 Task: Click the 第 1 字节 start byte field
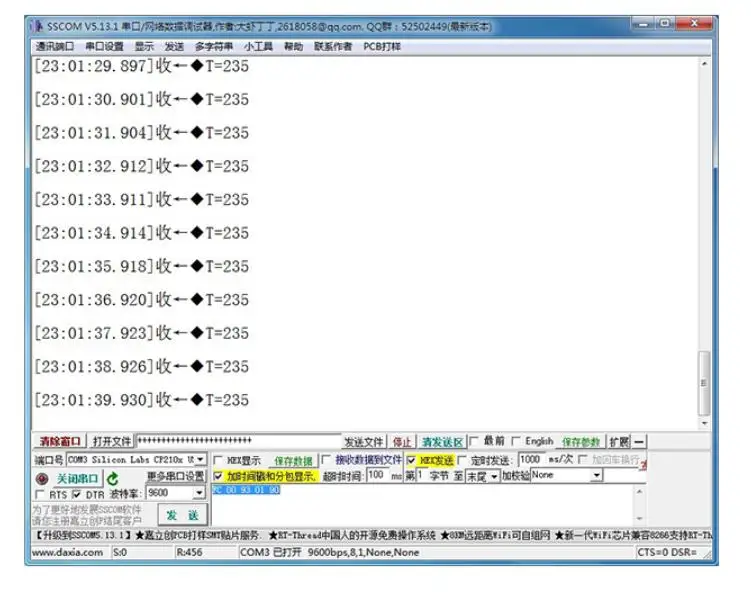coord(421,475)
